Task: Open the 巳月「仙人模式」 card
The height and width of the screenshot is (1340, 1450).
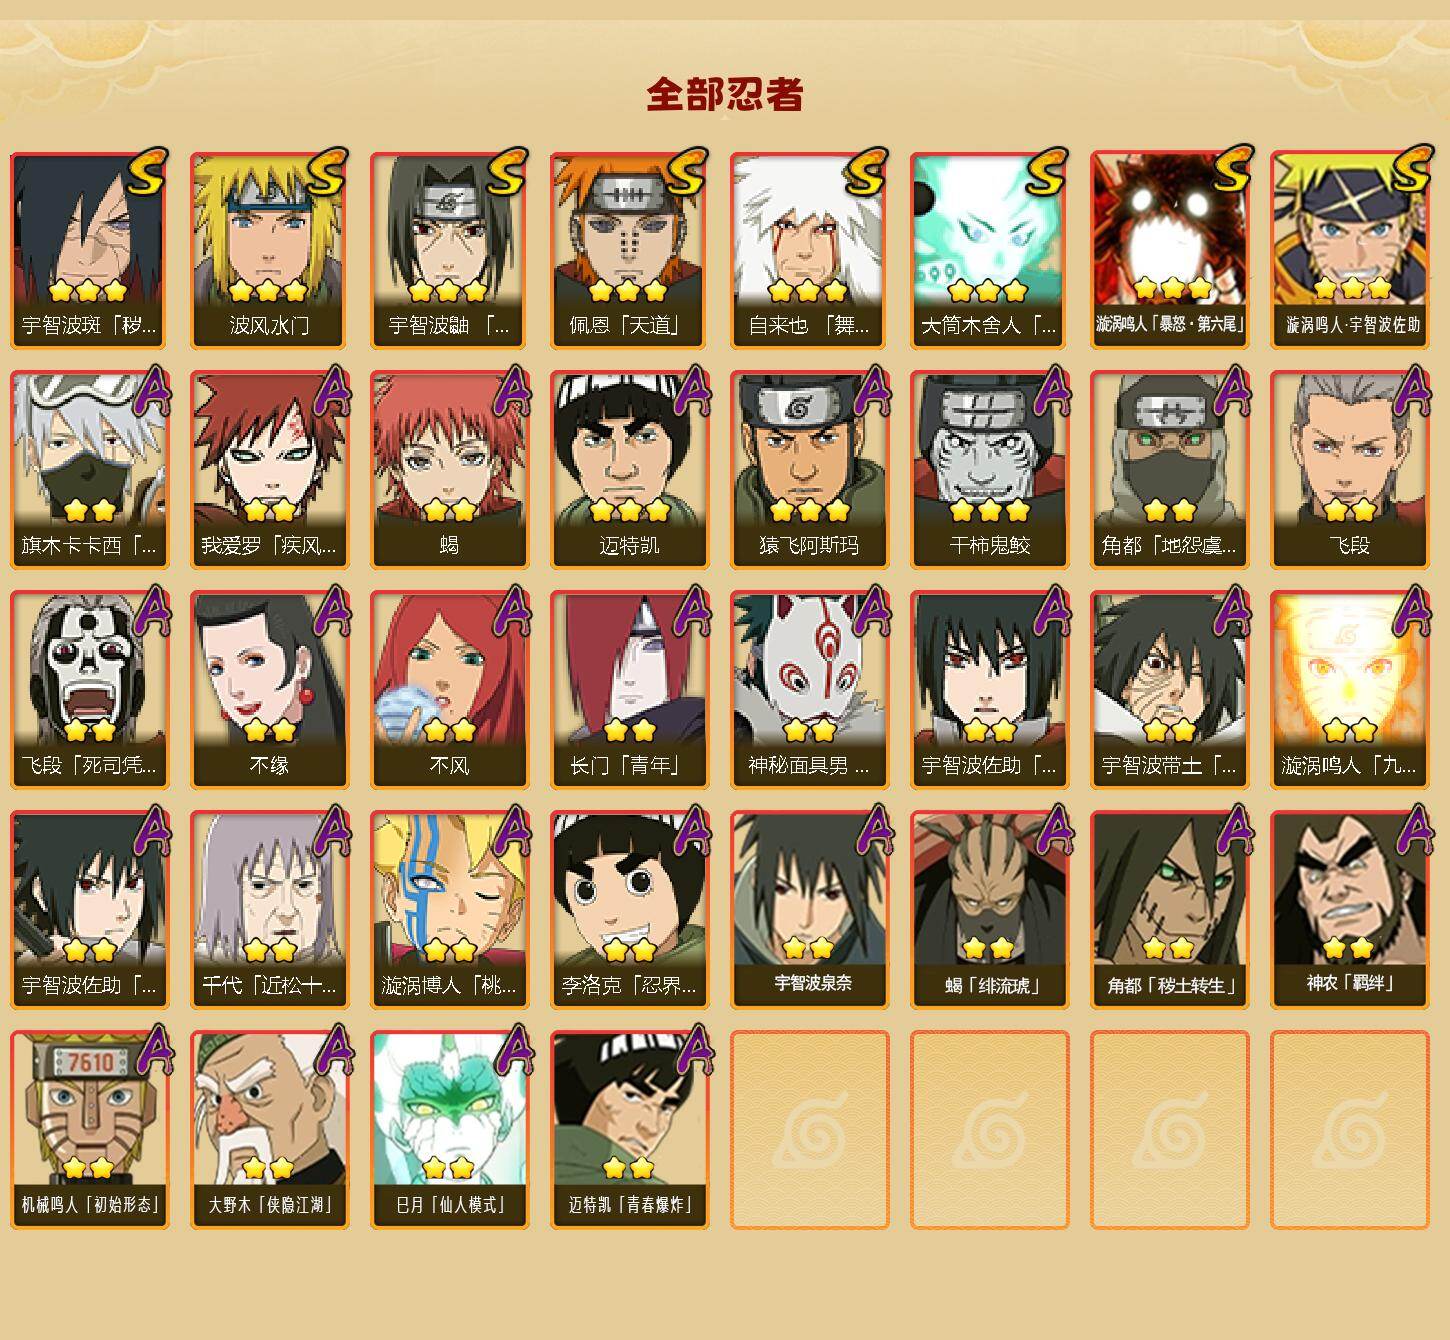Action: (x=449, y=1130)
